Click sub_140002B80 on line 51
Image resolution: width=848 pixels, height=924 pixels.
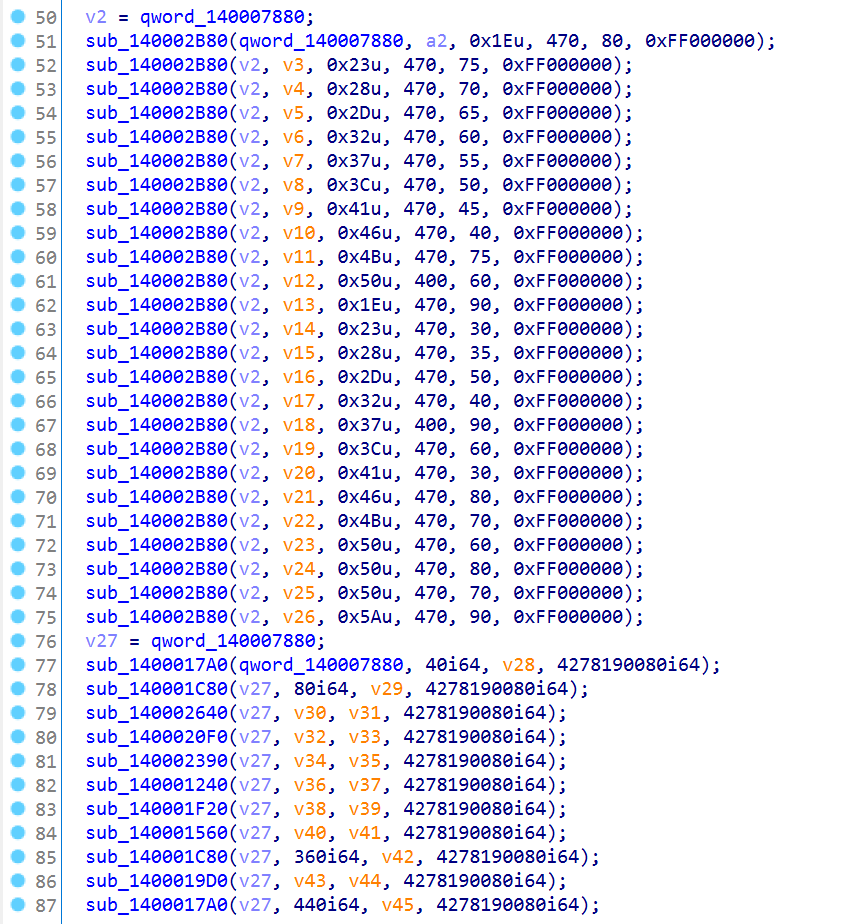click(x=157, y=41)
